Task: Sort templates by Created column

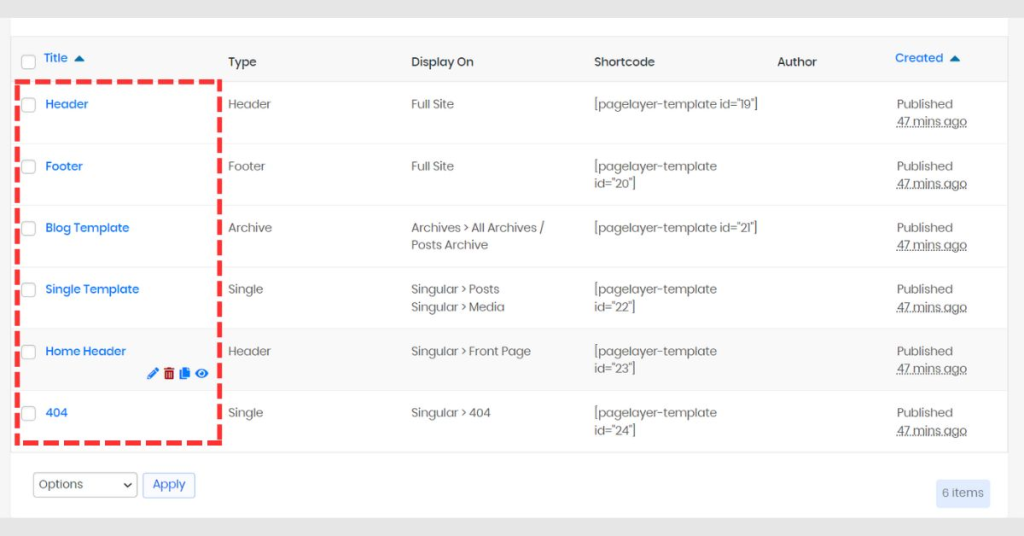Action: [919, 58]
